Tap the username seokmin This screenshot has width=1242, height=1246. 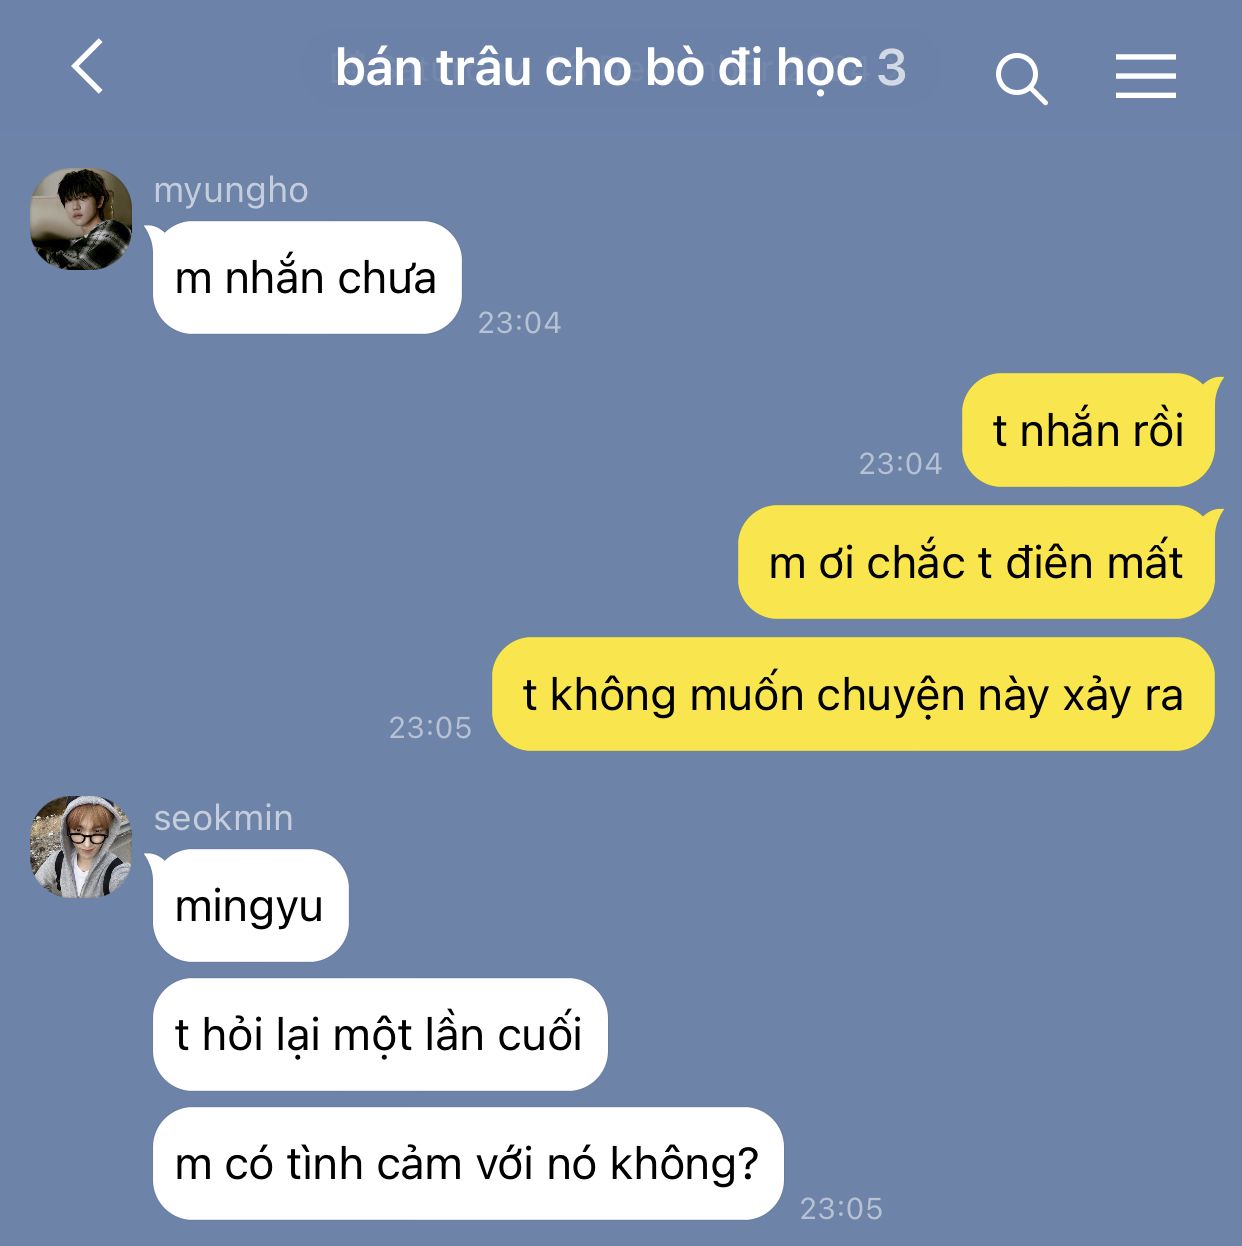tap(224, 818)
